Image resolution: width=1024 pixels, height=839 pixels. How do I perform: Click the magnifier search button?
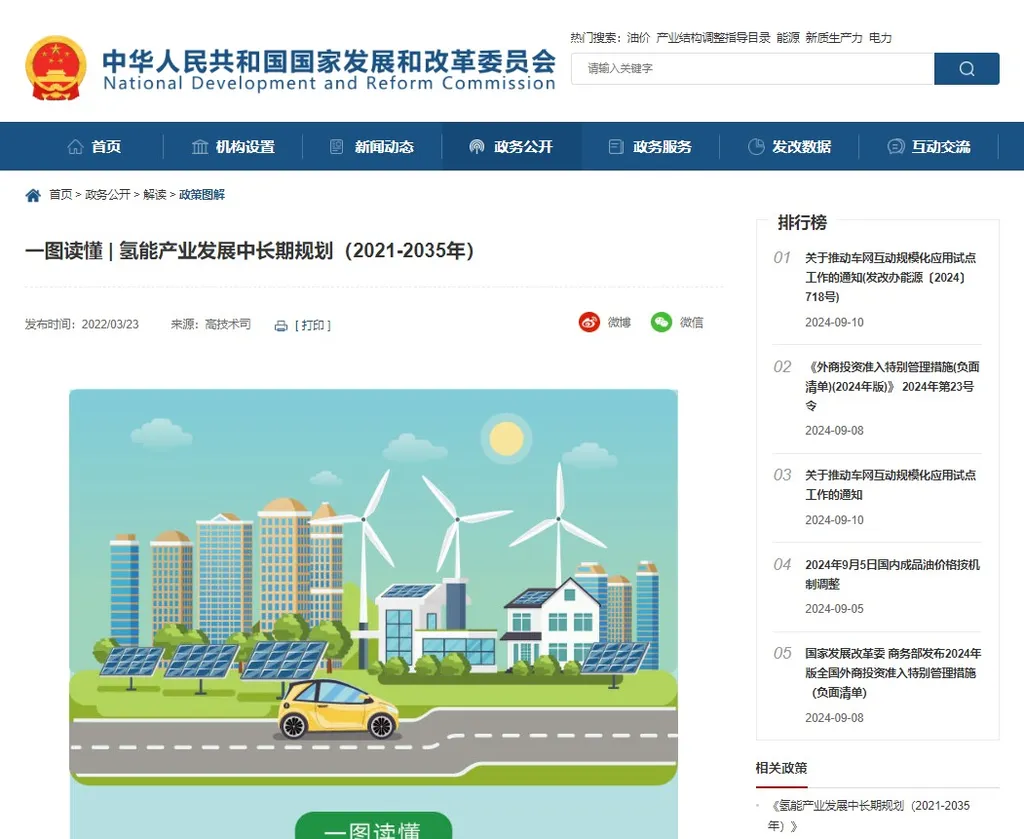(967, 69)
